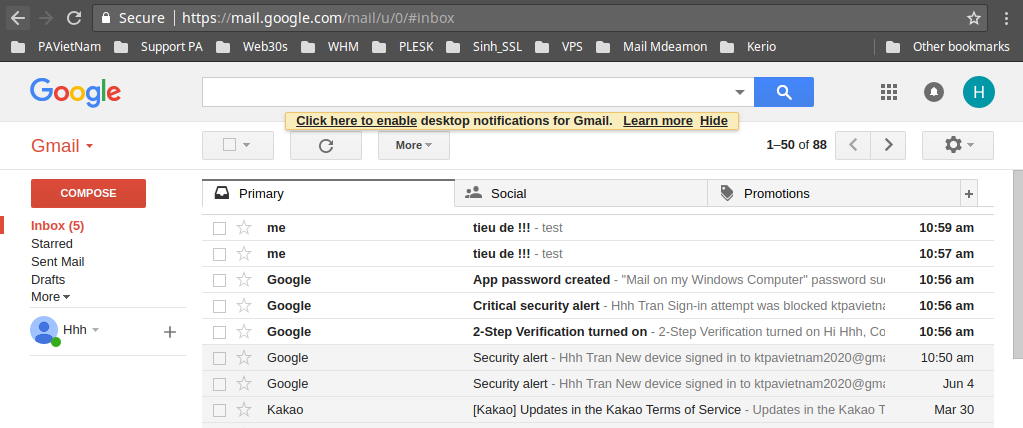Viewport: 1023px width, 428px height.
Task: Open the Critical security alert email
Action: click(598, 306)
